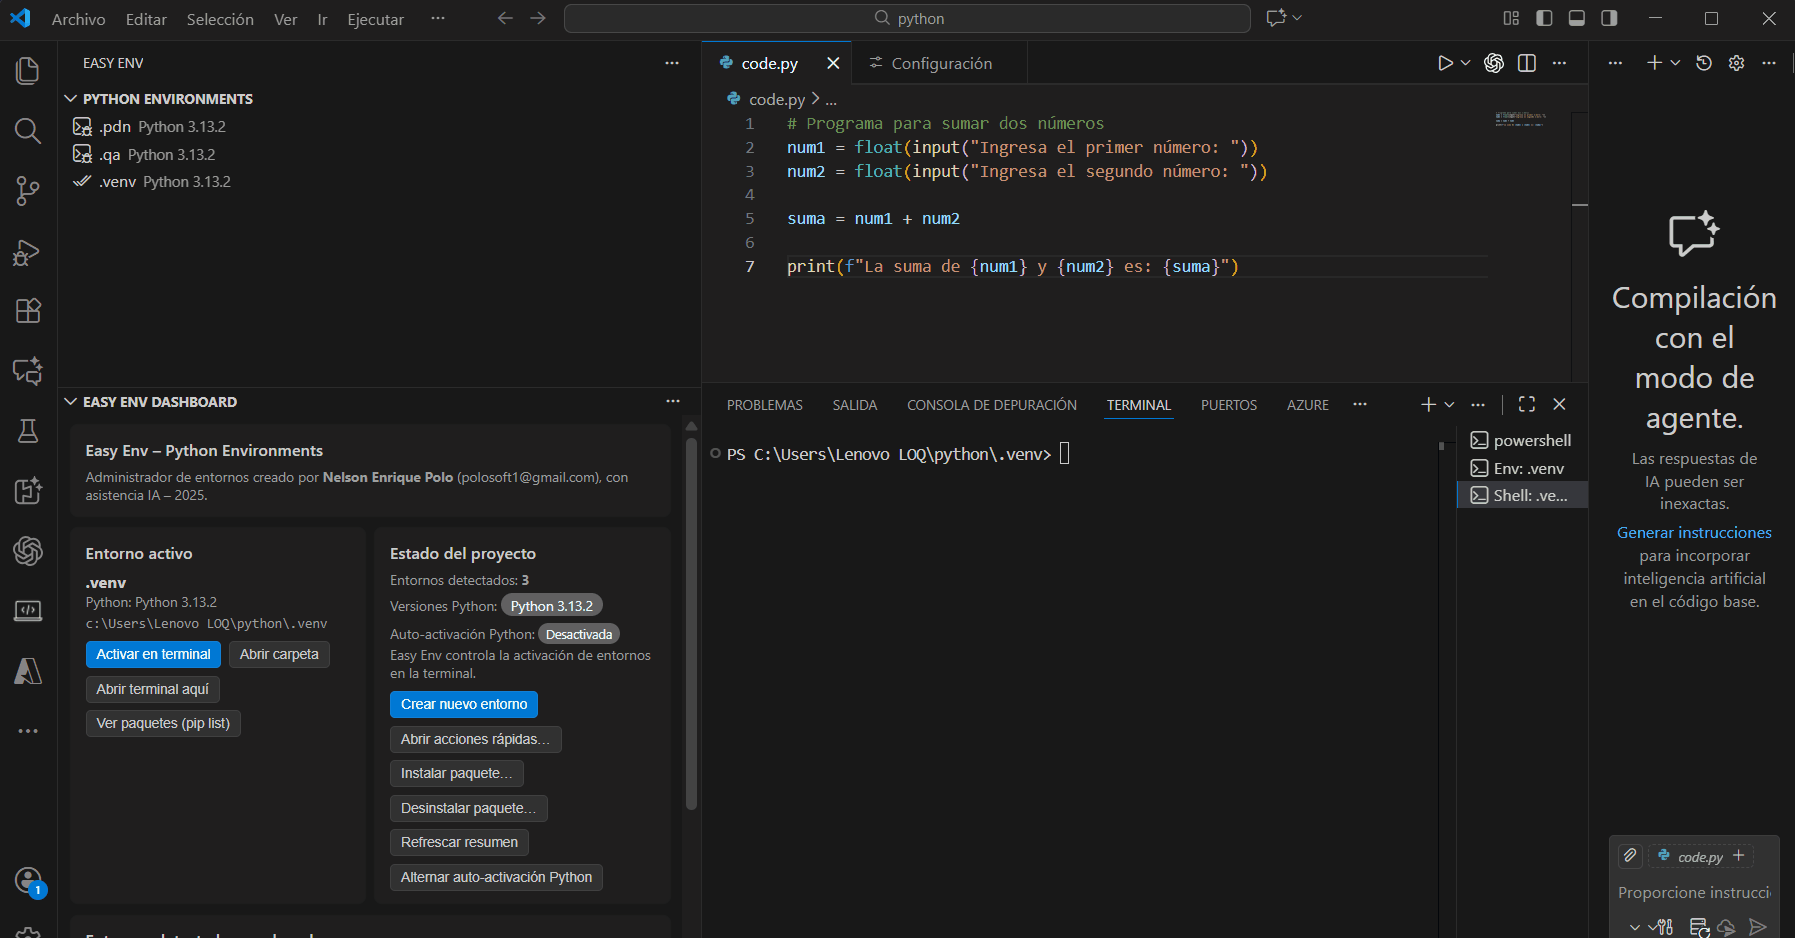Screen dimensions: 1795x938
Task: Open the Selección menu
Action: pos(220,19)
